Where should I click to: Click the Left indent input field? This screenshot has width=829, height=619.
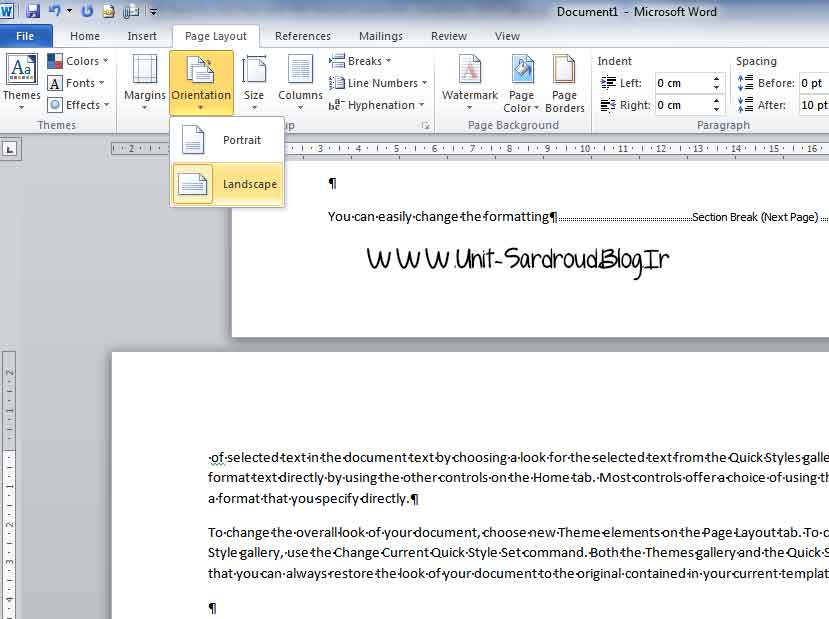[x=682, y=83]
